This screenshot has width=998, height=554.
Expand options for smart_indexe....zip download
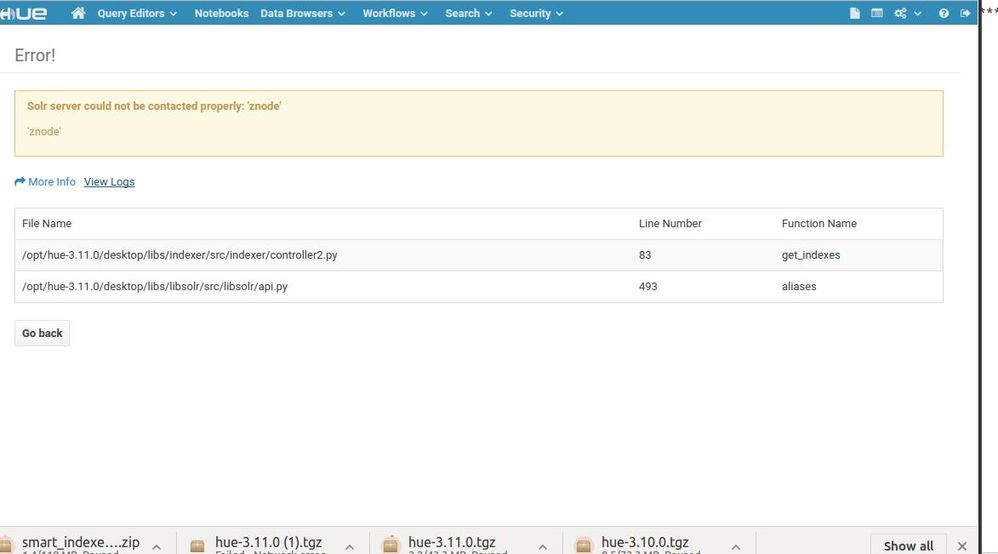157,546
